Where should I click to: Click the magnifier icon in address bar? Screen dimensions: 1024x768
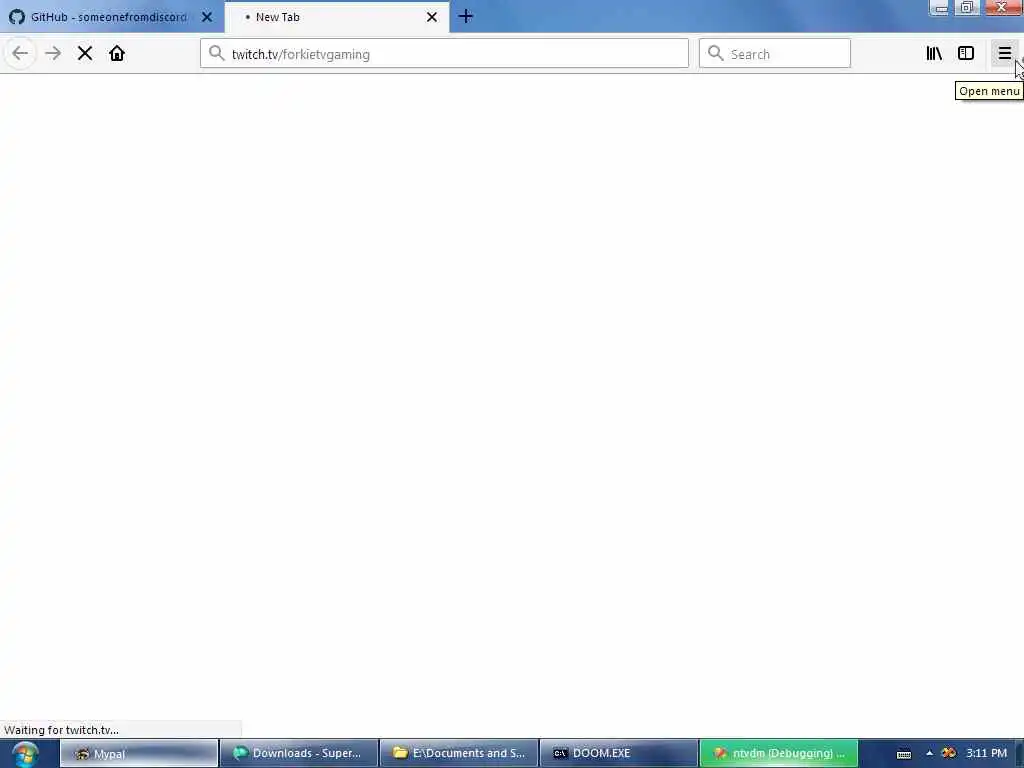click(x=217, y=53)
